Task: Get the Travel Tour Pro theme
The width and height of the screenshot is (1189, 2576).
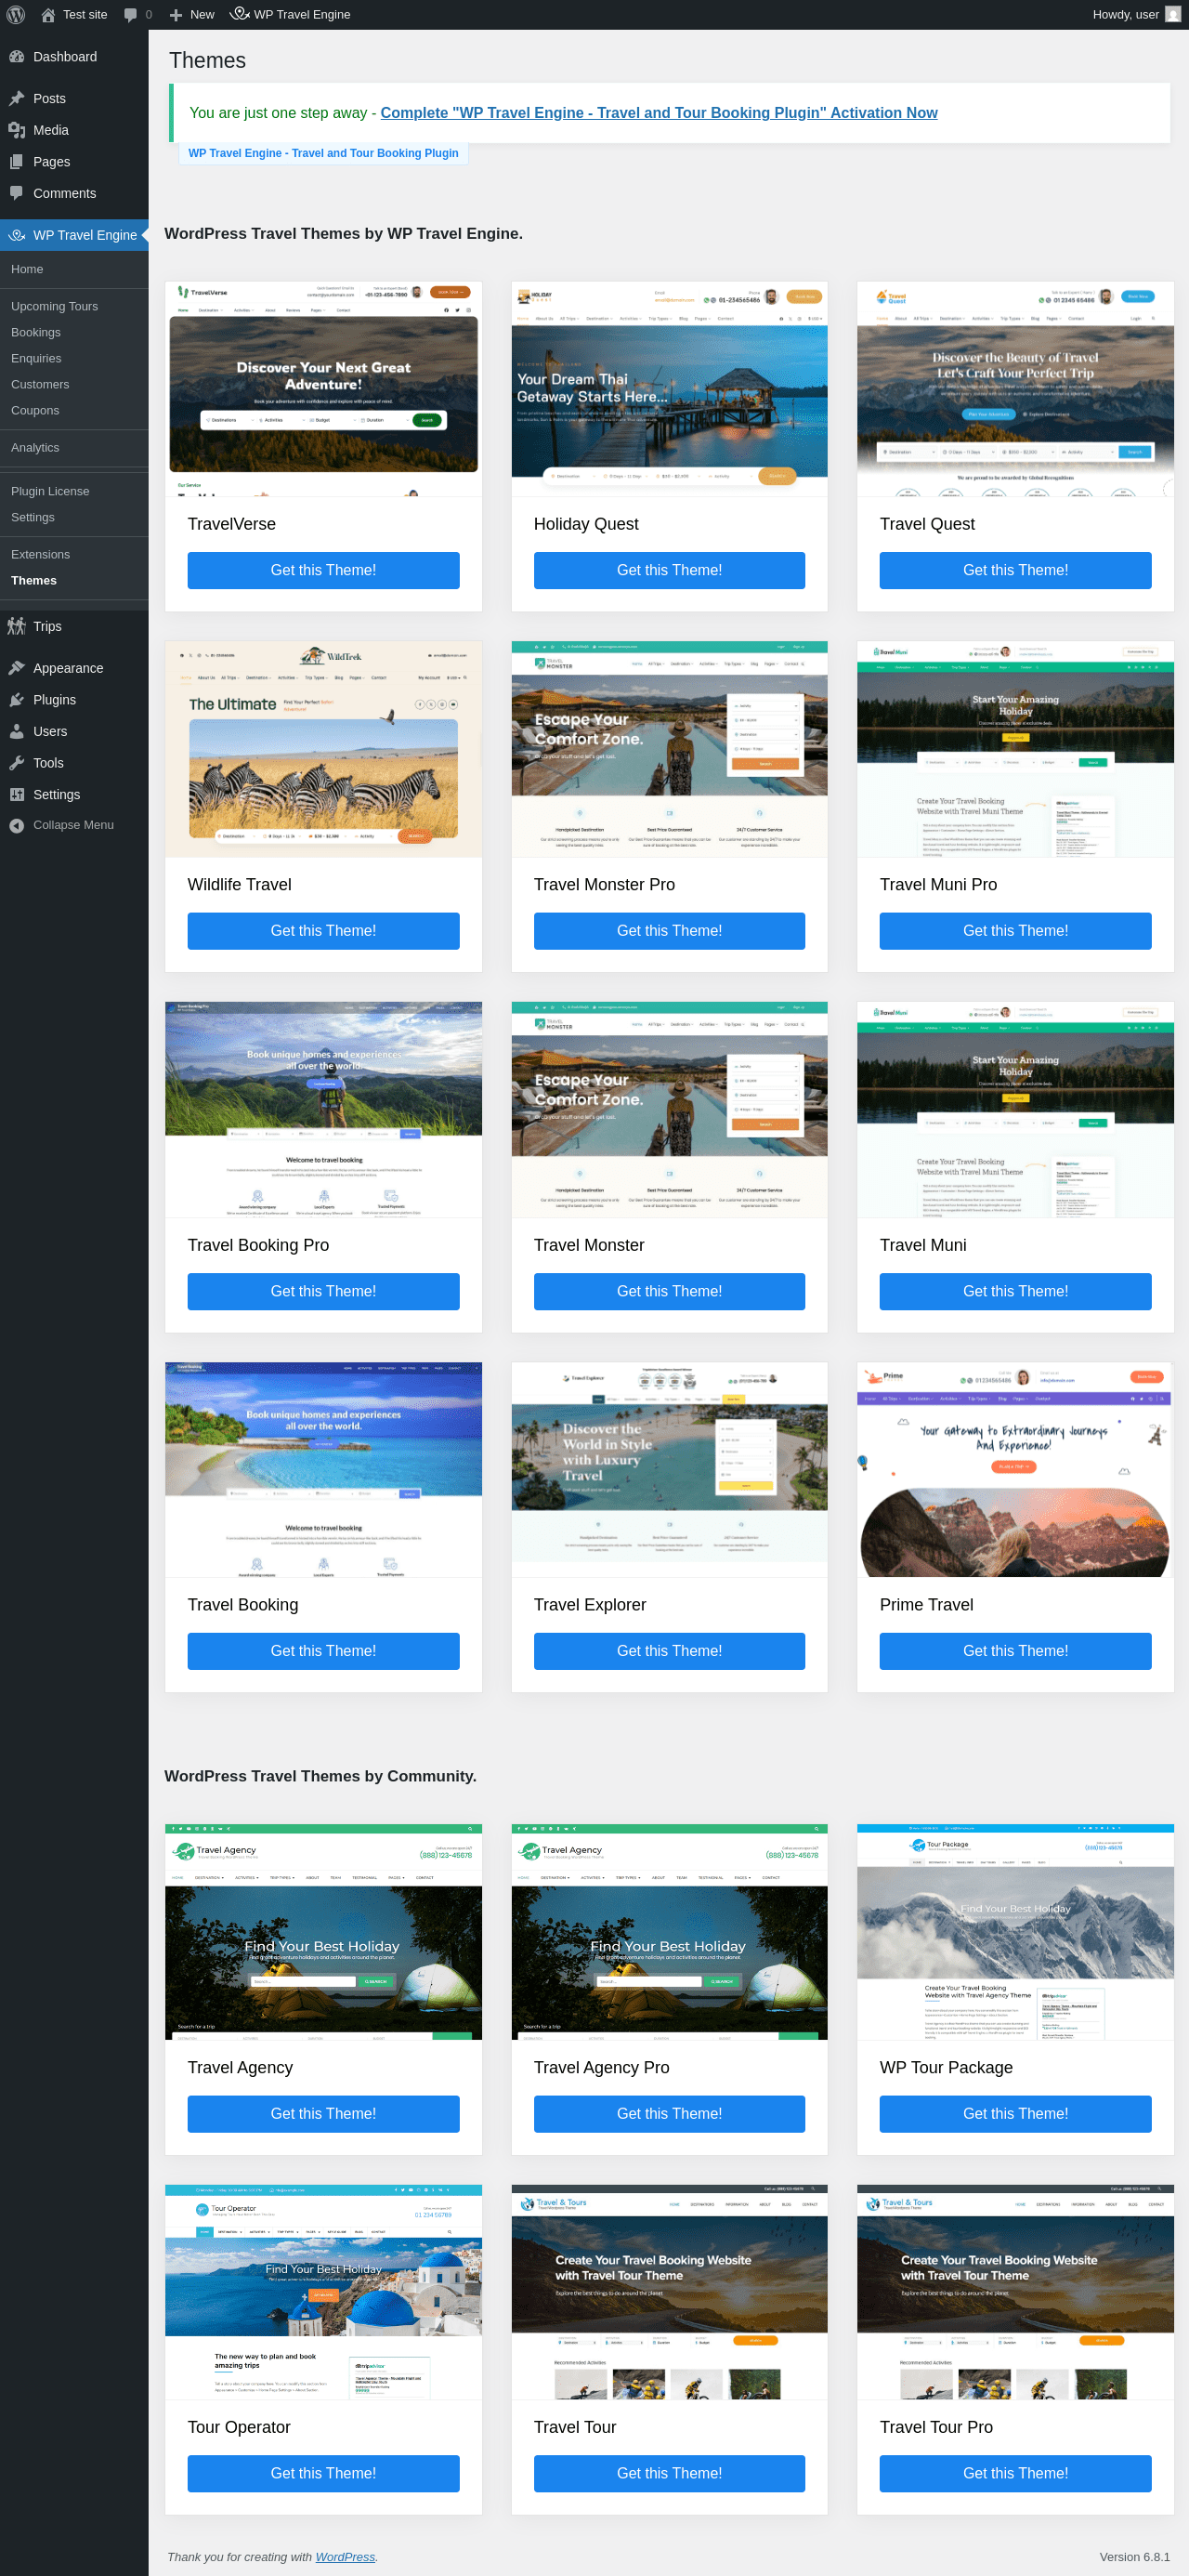Action: [1015, 2473]
